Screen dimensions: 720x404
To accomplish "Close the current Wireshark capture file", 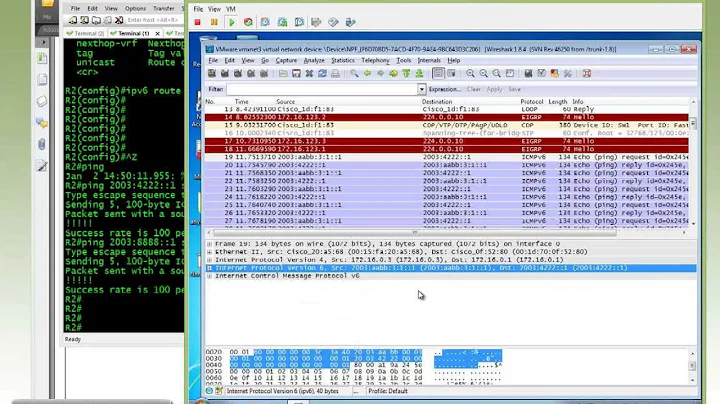I will pyautogui.click(x=309, y=73).
